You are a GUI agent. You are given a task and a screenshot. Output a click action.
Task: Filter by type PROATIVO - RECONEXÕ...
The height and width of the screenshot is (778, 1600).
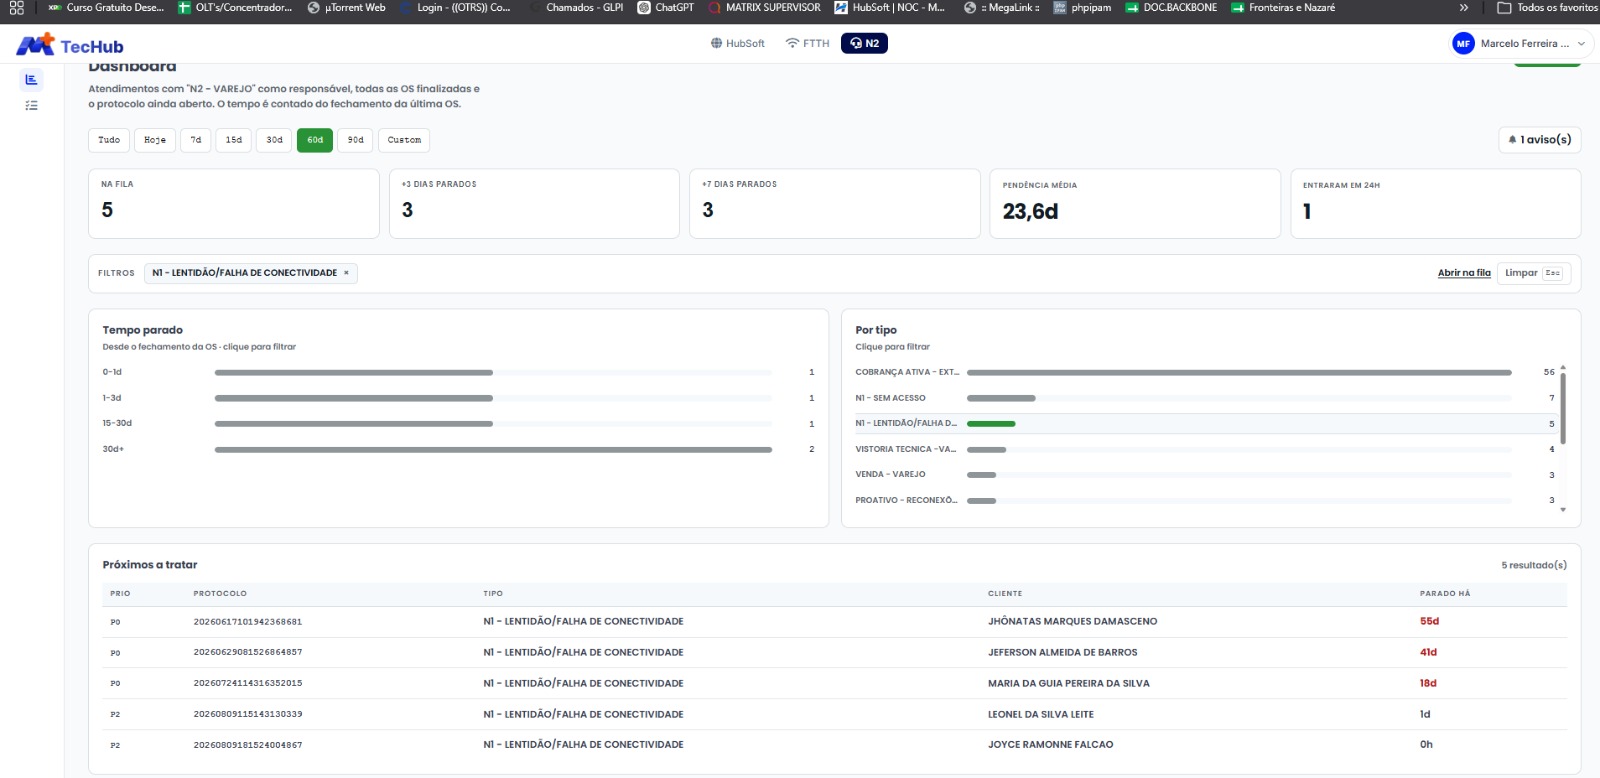coord(1205,501)
